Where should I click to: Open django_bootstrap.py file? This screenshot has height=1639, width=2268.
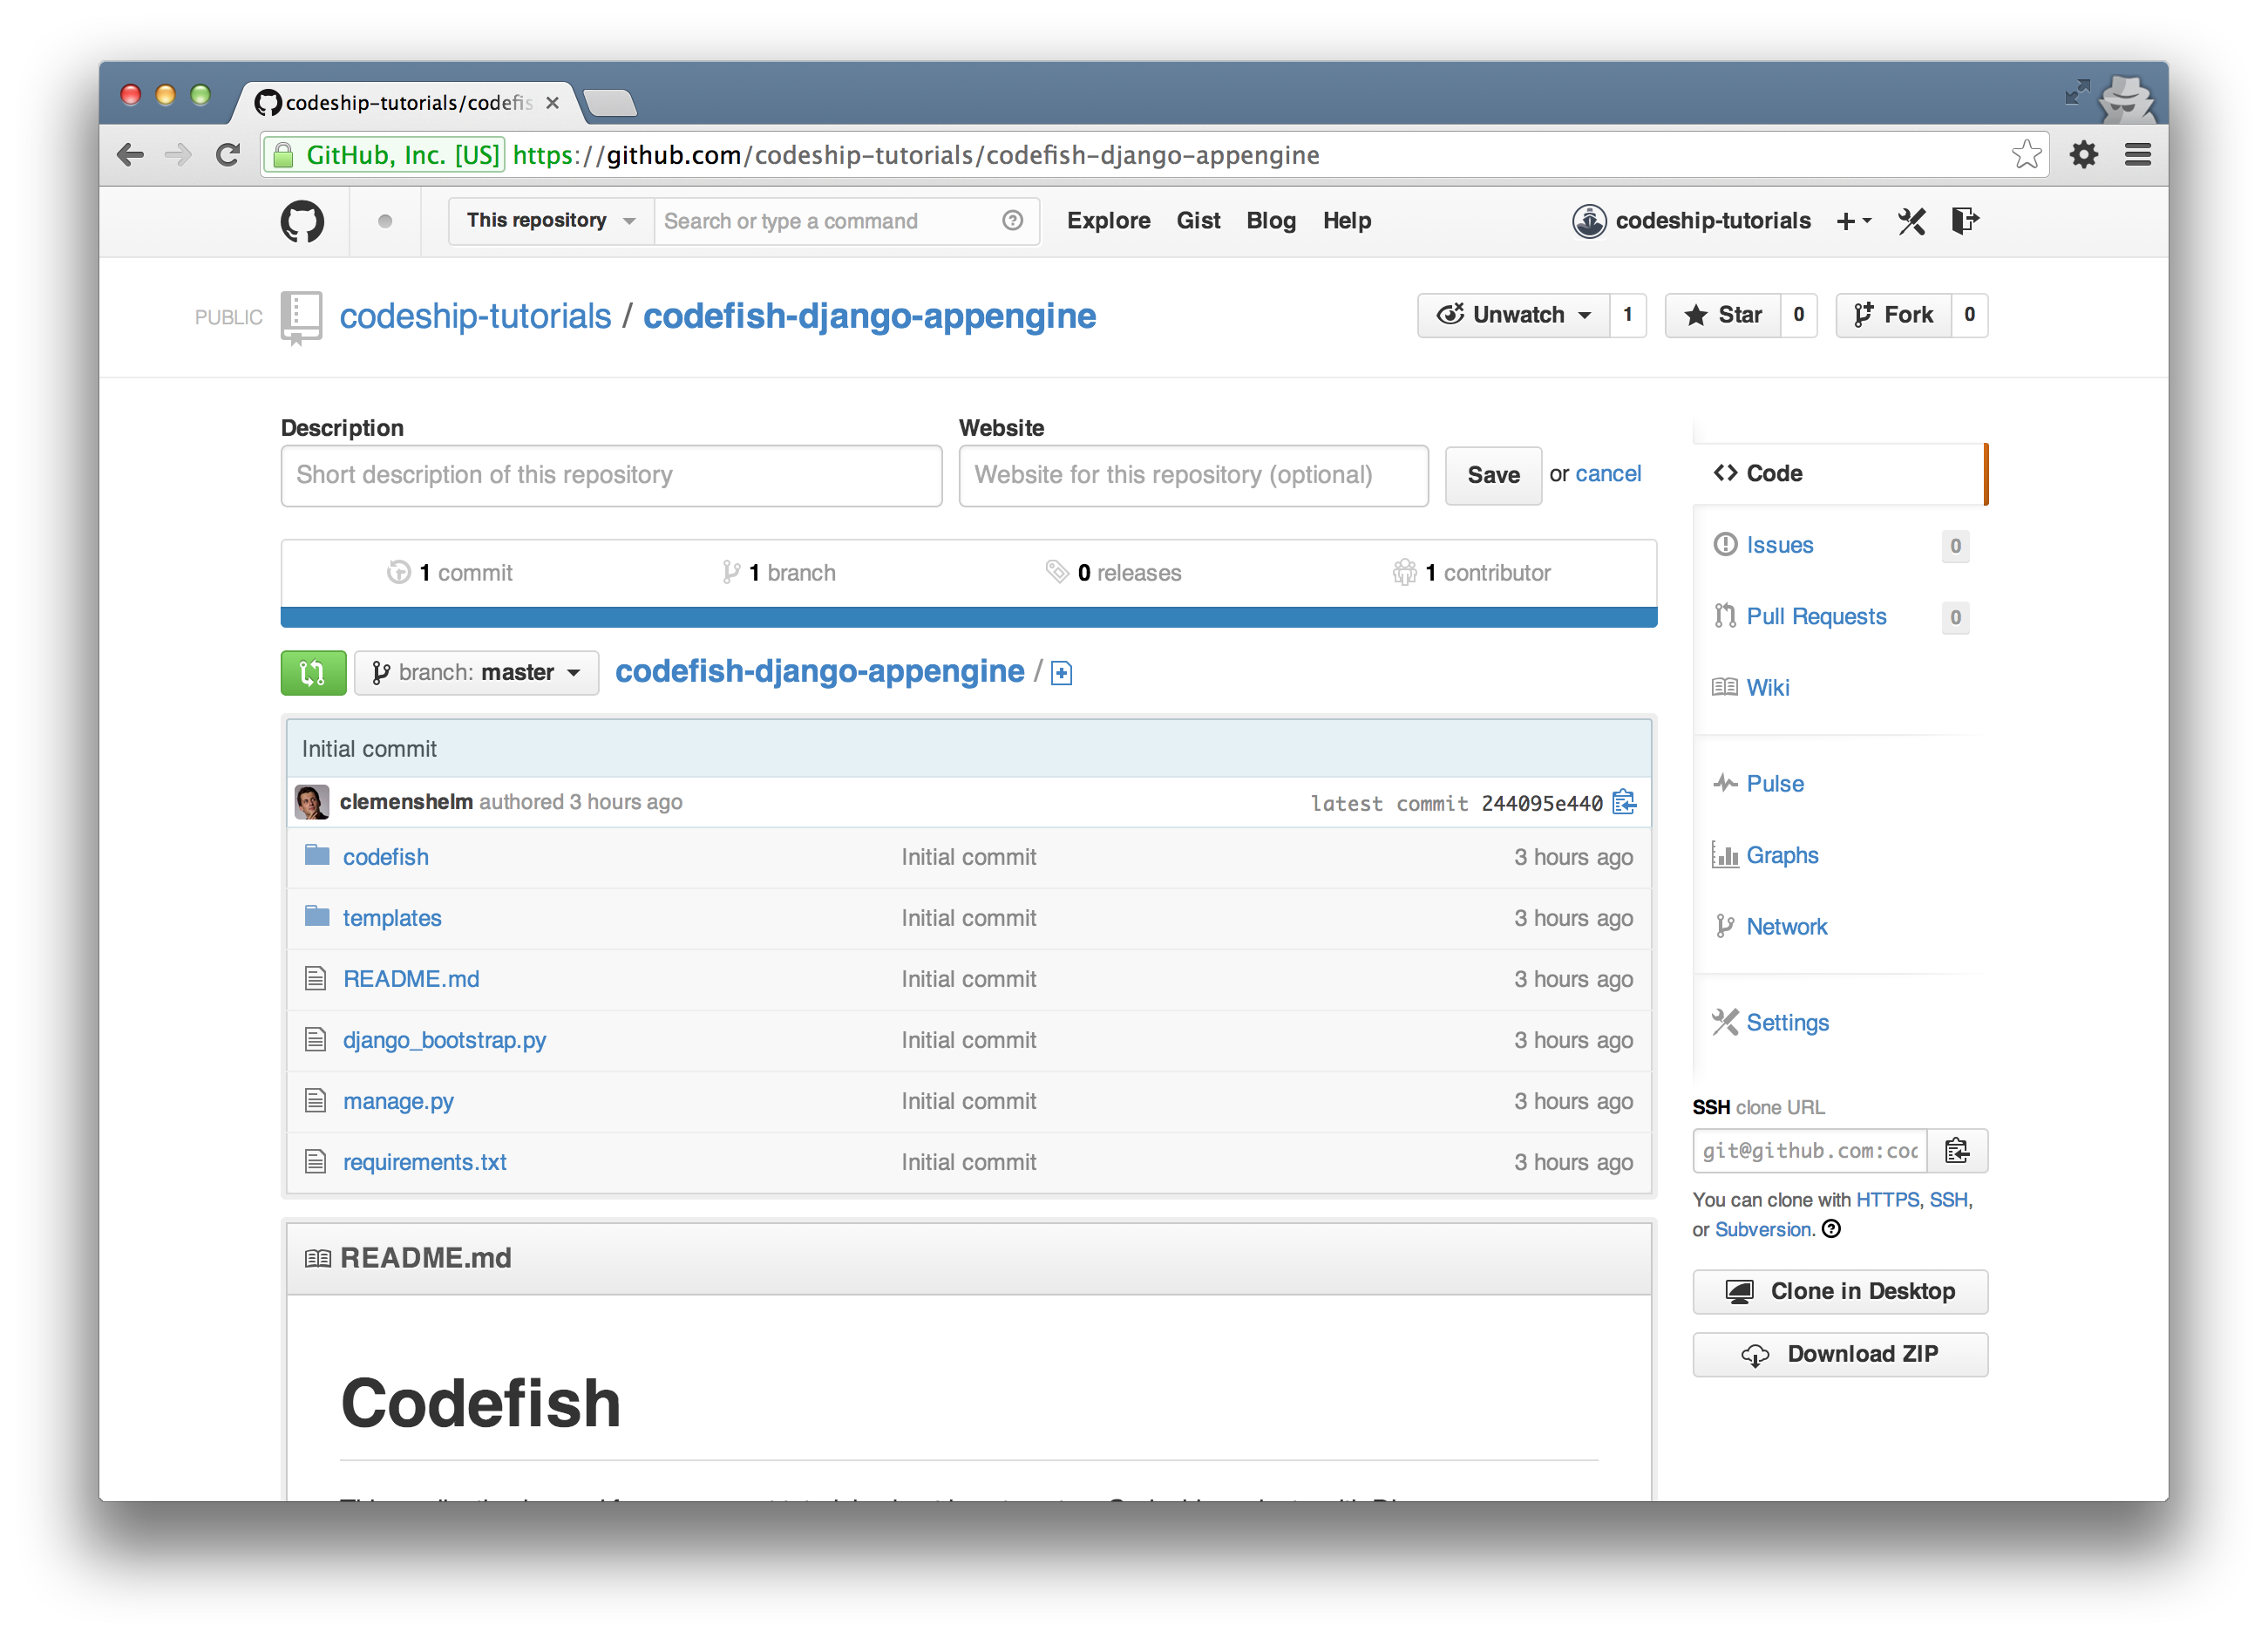[444, 1040]
